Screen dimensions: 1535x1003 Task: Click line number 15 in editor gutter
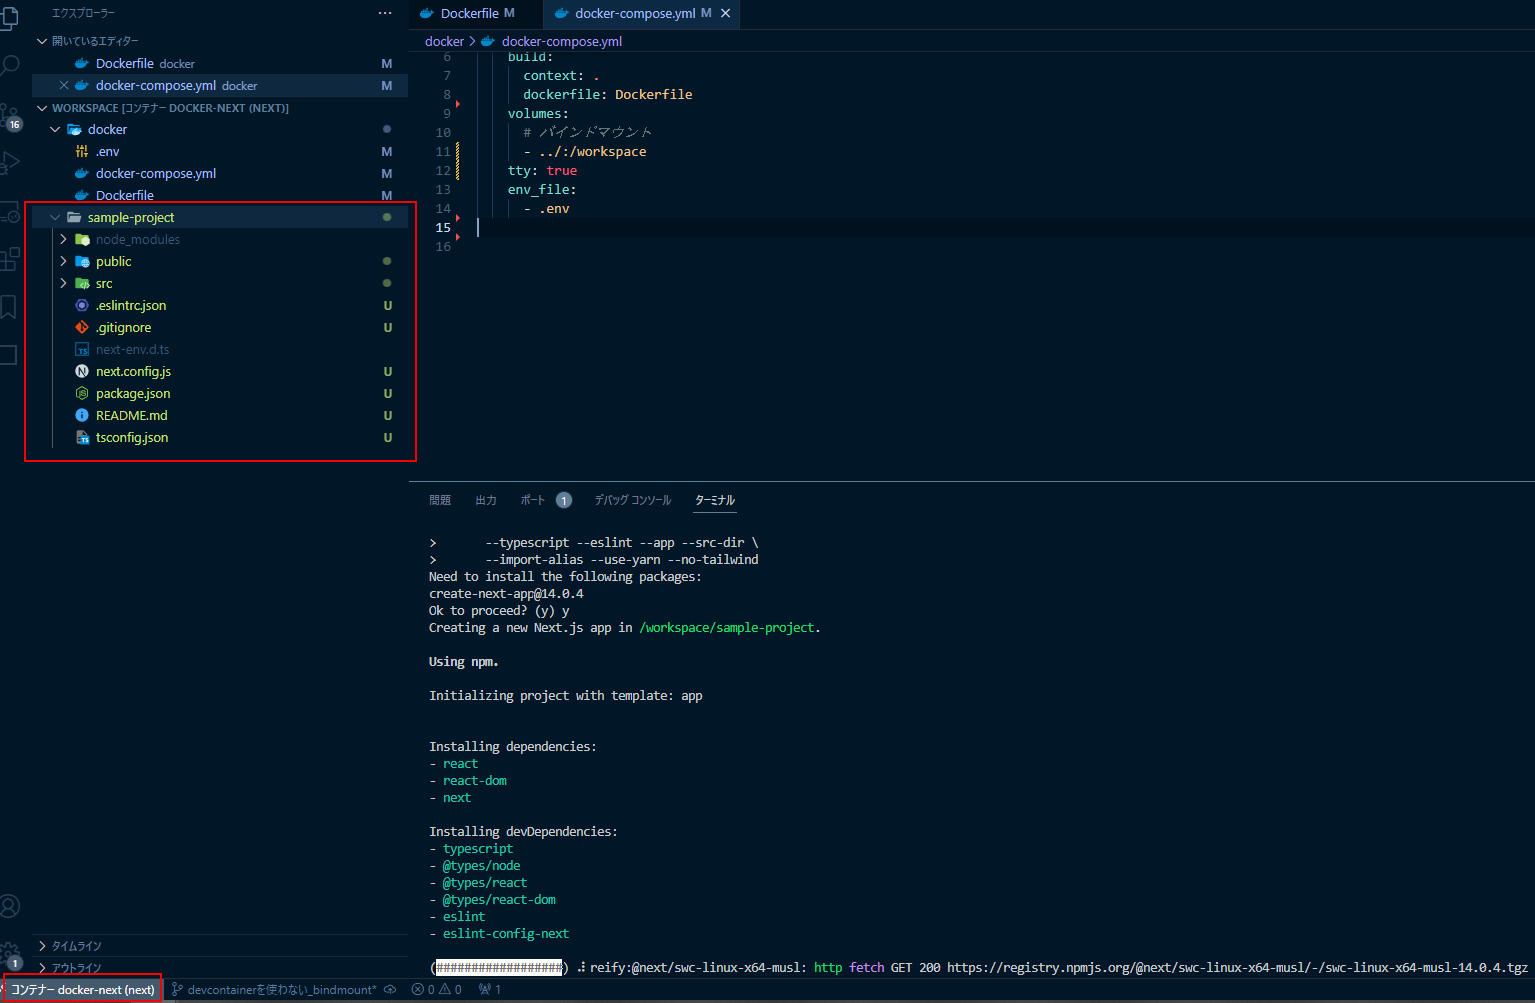(x=443, y=228)
